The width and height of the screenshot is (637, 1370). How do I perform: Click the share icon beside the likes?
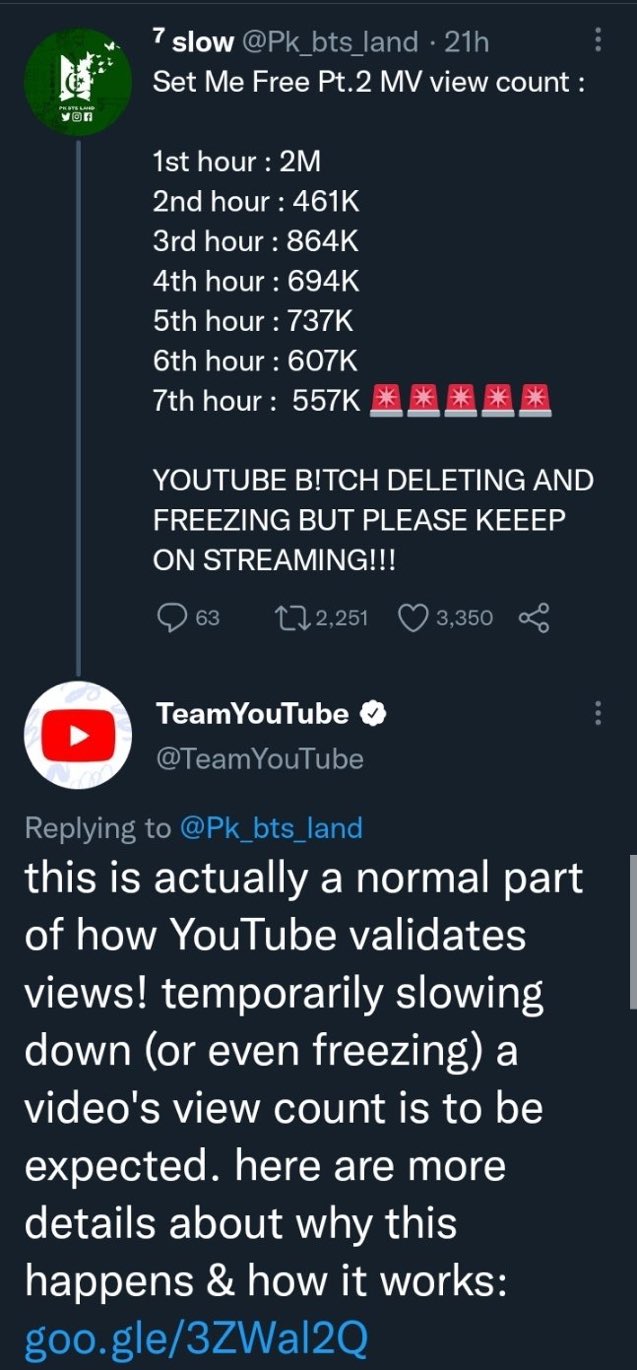[534, 618]
